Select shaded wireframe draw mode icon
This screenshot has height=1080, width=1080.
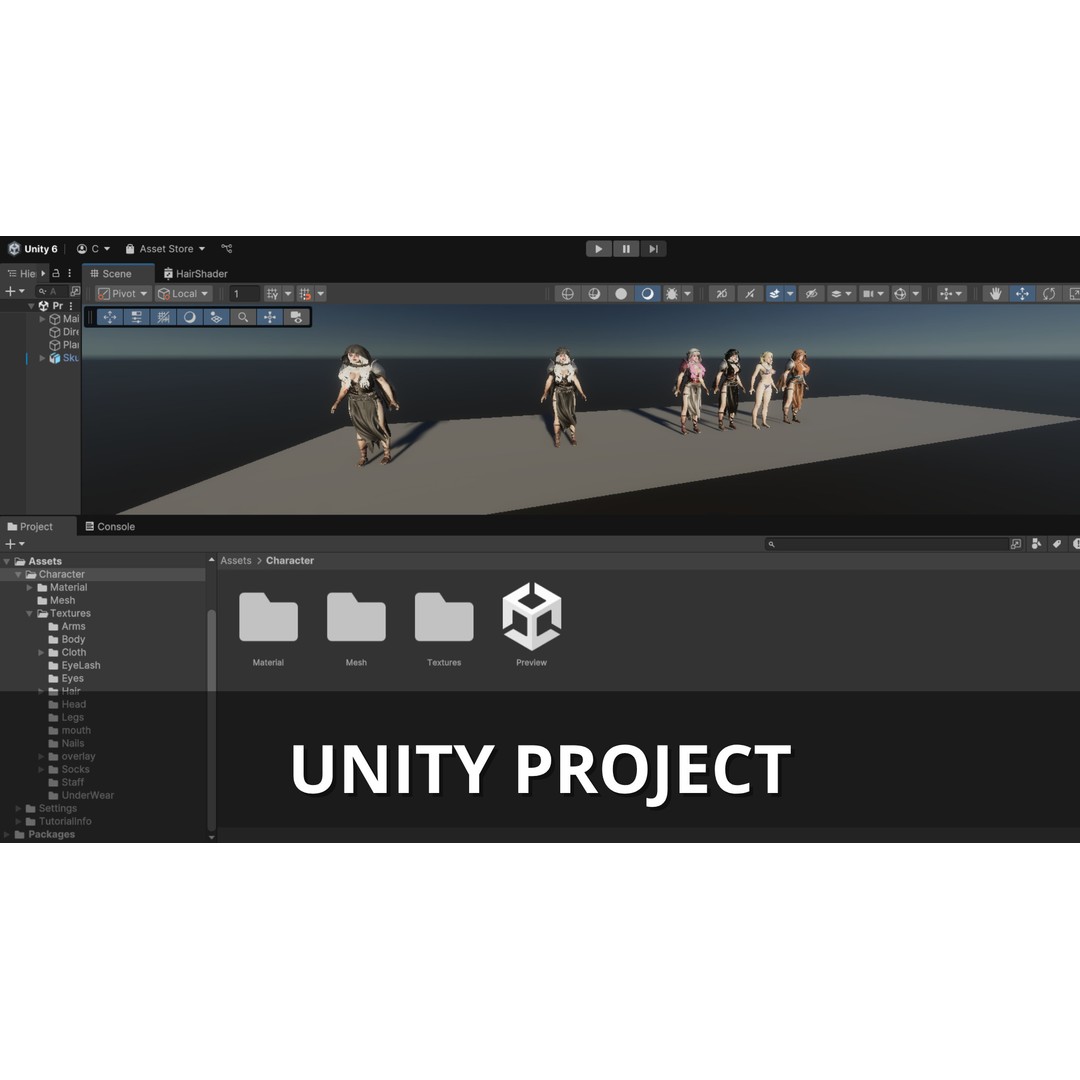click(594, 294)
